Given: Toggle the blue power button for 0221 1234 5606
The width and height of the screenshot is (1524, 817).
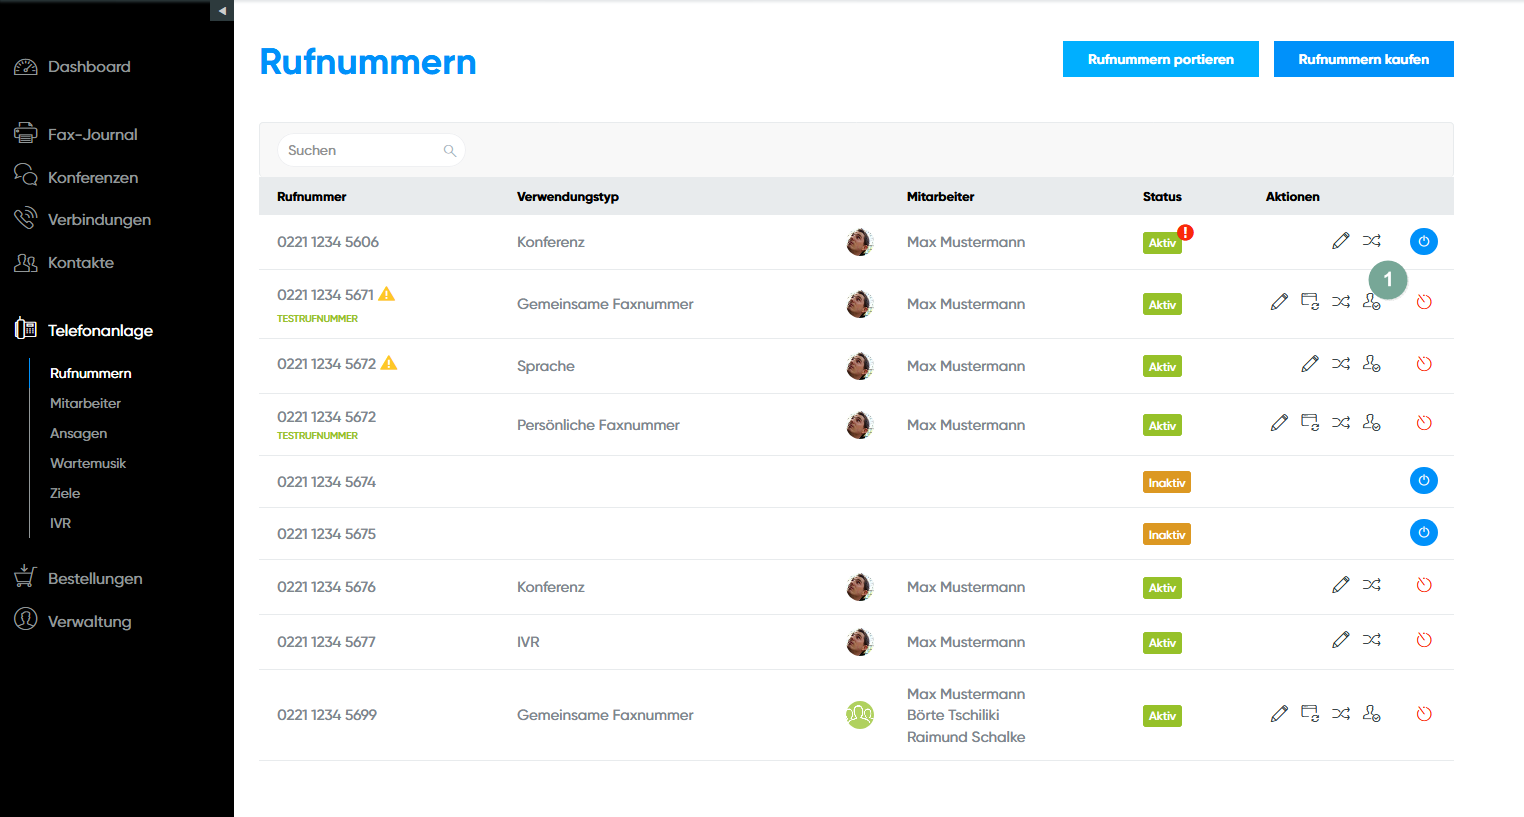Looking at the screenshot, I should pos(1423,241).
